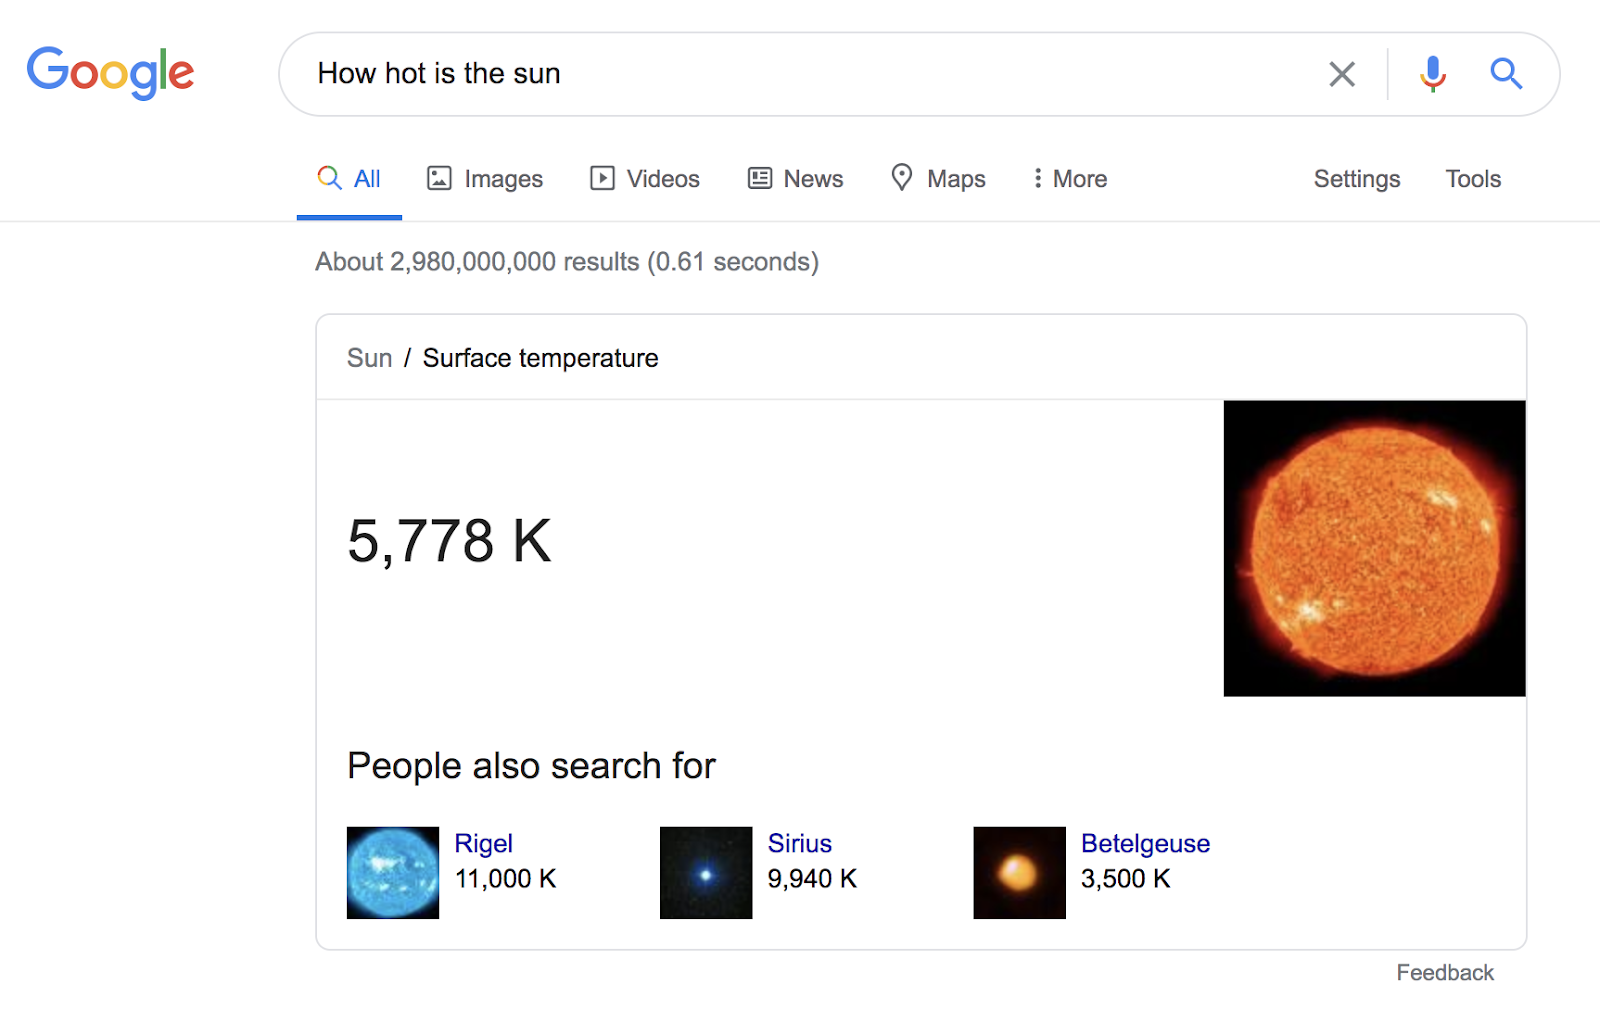This screenshot has height=1010, width=1600.
Task: Switch to the All results tab
Action: tap(349, 178)
